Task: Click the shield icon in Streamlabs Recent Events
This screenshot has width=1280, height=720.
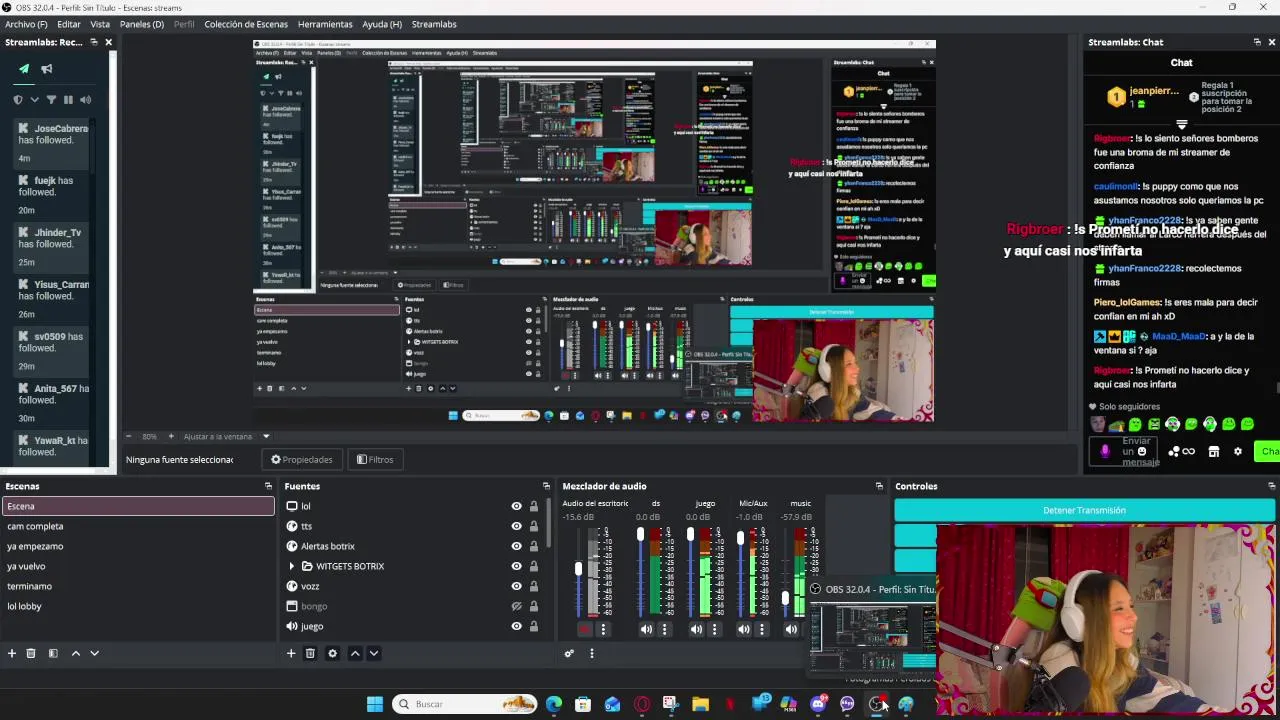Action: click(x=18, y=100)
